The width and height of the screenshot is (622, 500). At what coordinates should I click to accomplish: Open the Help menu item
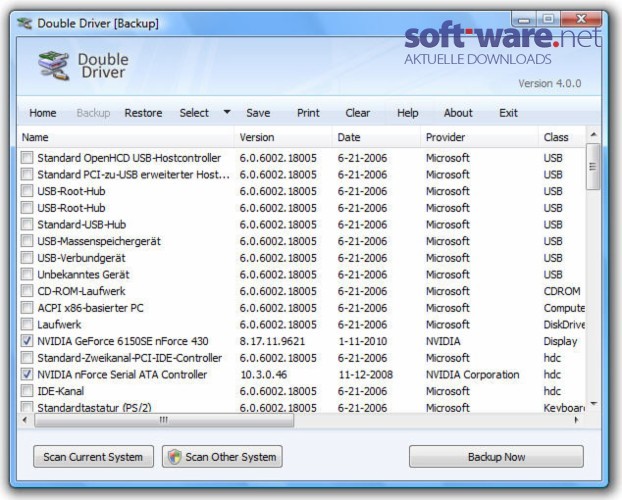[407, 113]
